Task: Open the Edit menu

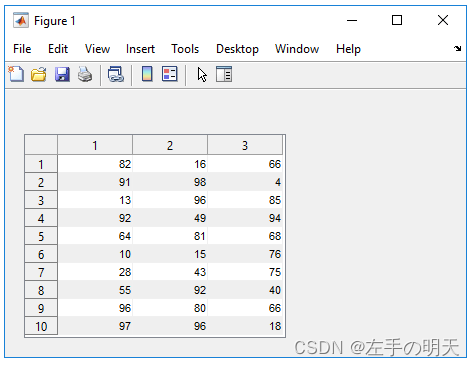Action: [x=58, y=49]
